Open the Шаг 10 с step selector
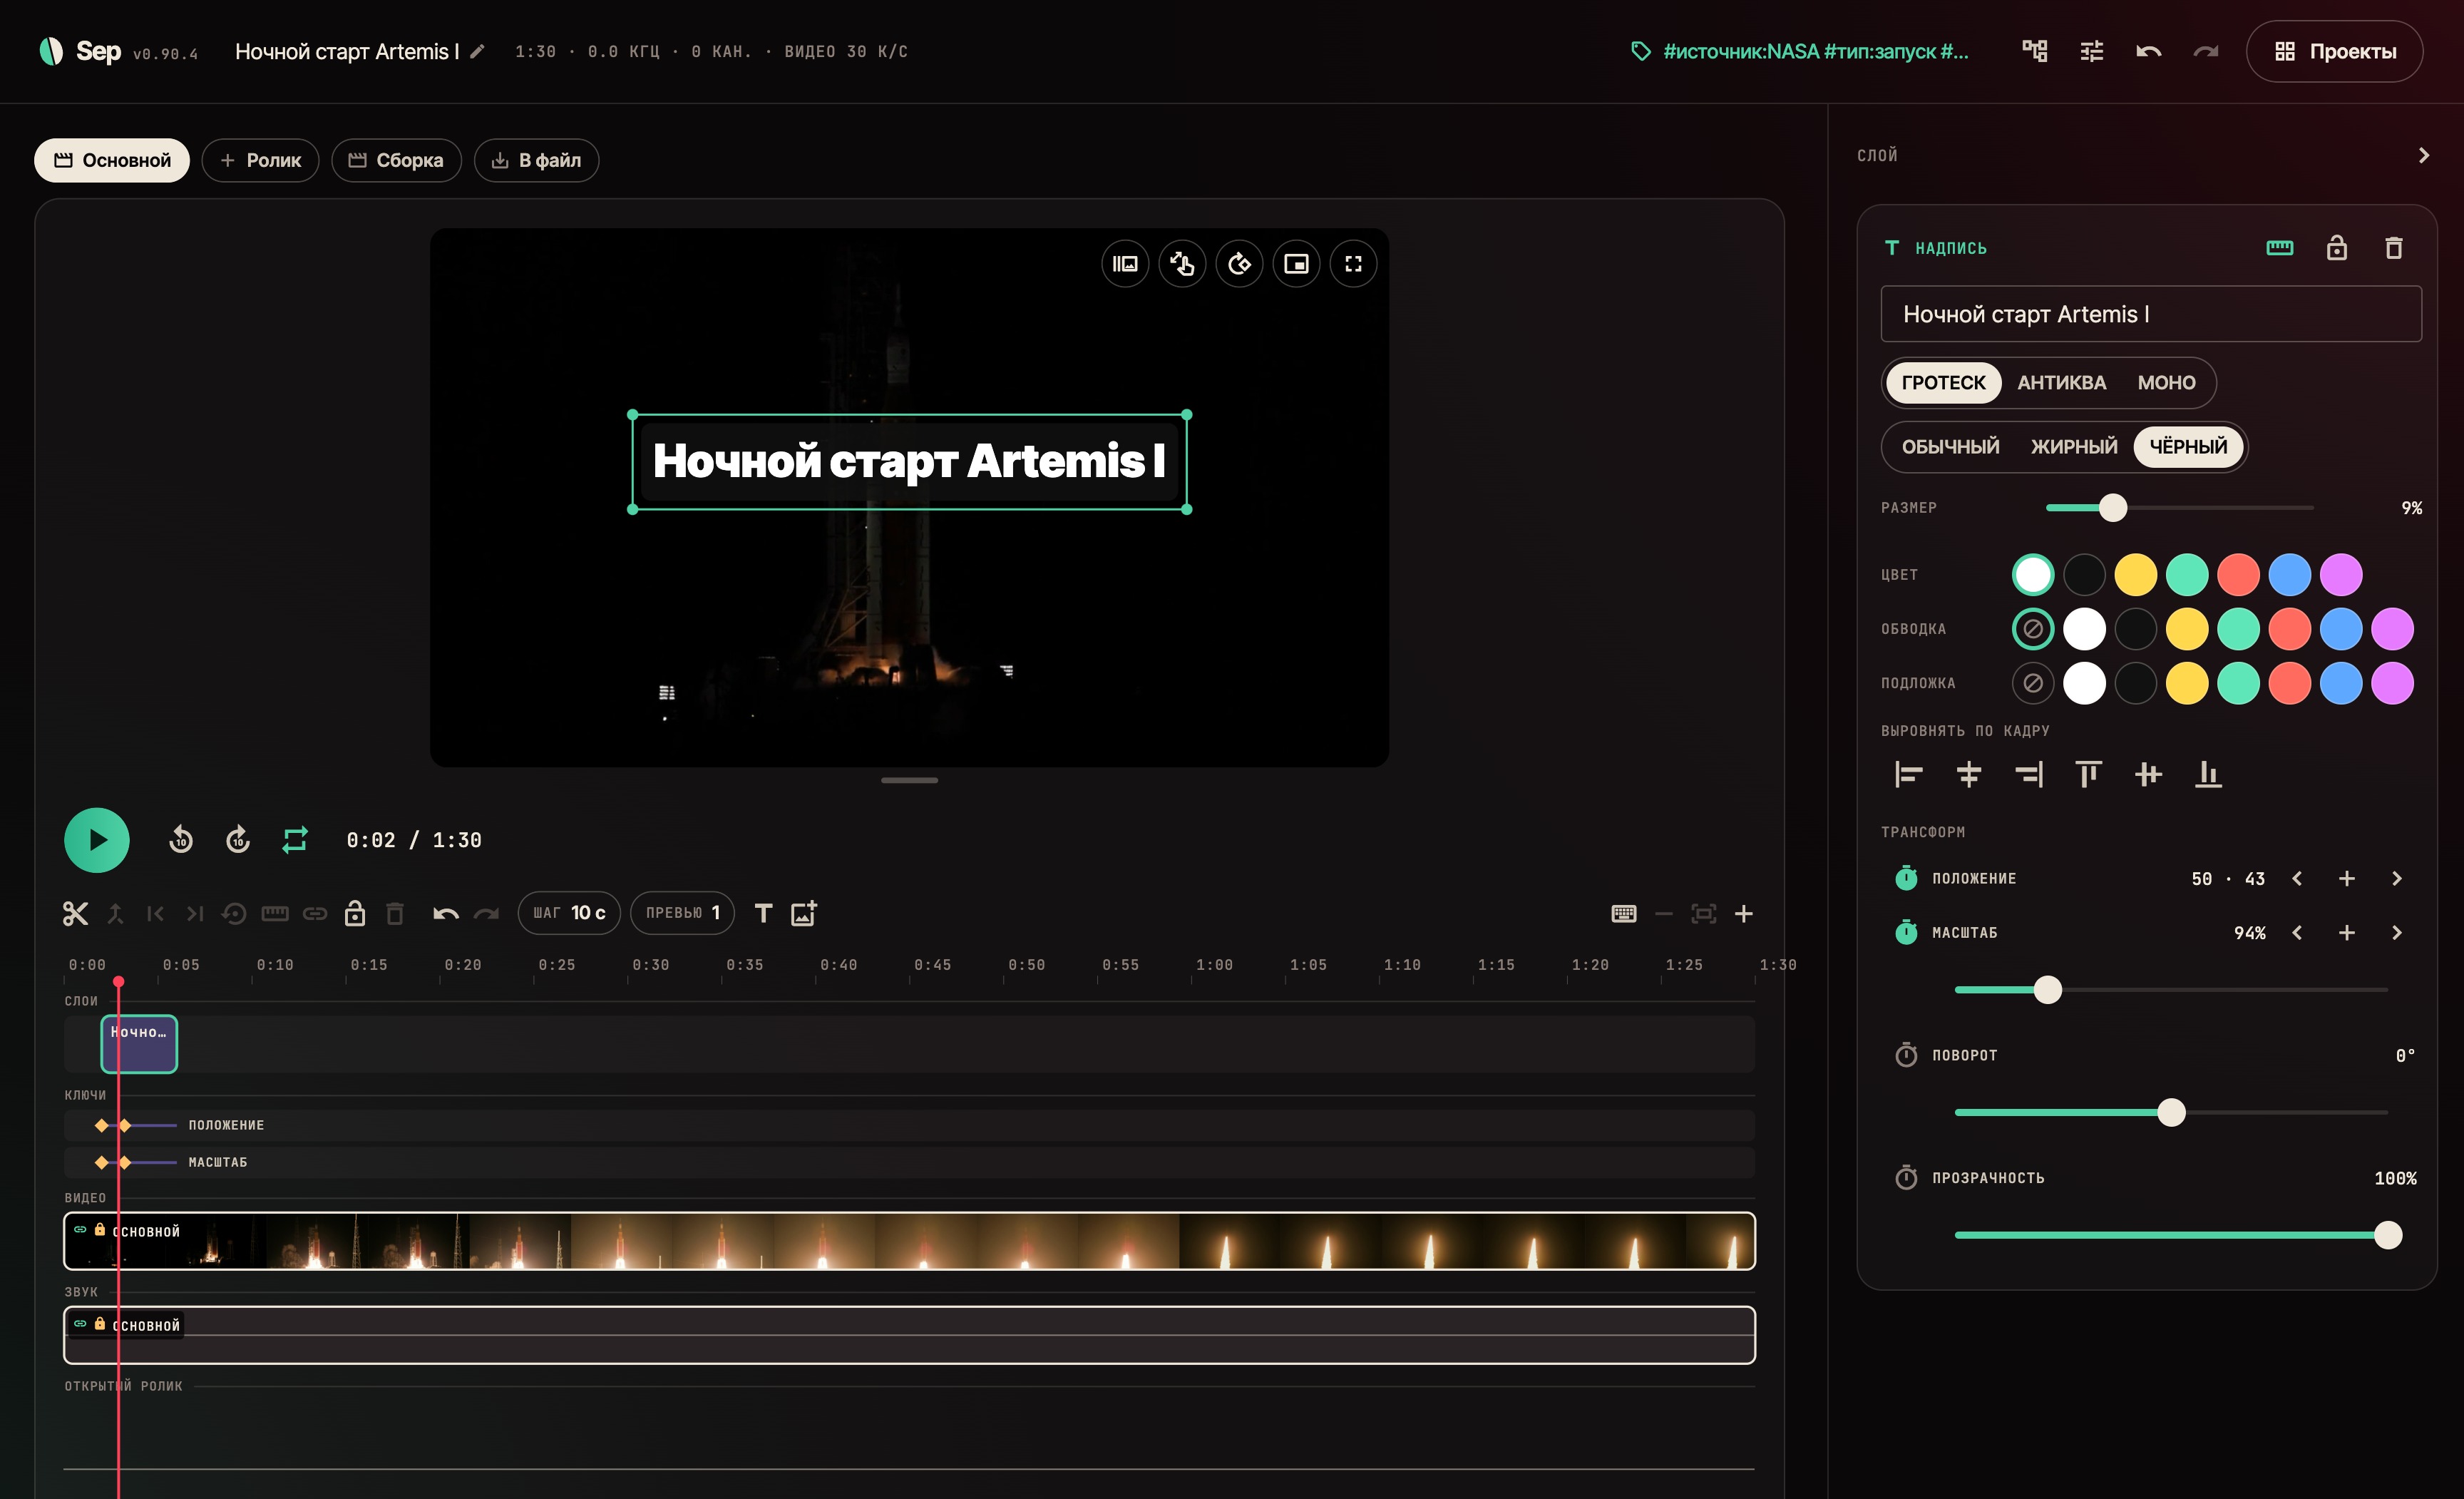The image size is (2464, 1499). [569, 913]
